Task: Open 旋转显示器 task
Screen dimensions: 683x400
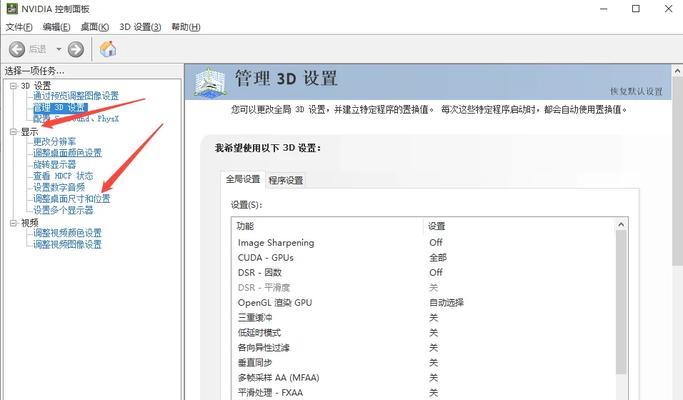Action: [54, 165]
